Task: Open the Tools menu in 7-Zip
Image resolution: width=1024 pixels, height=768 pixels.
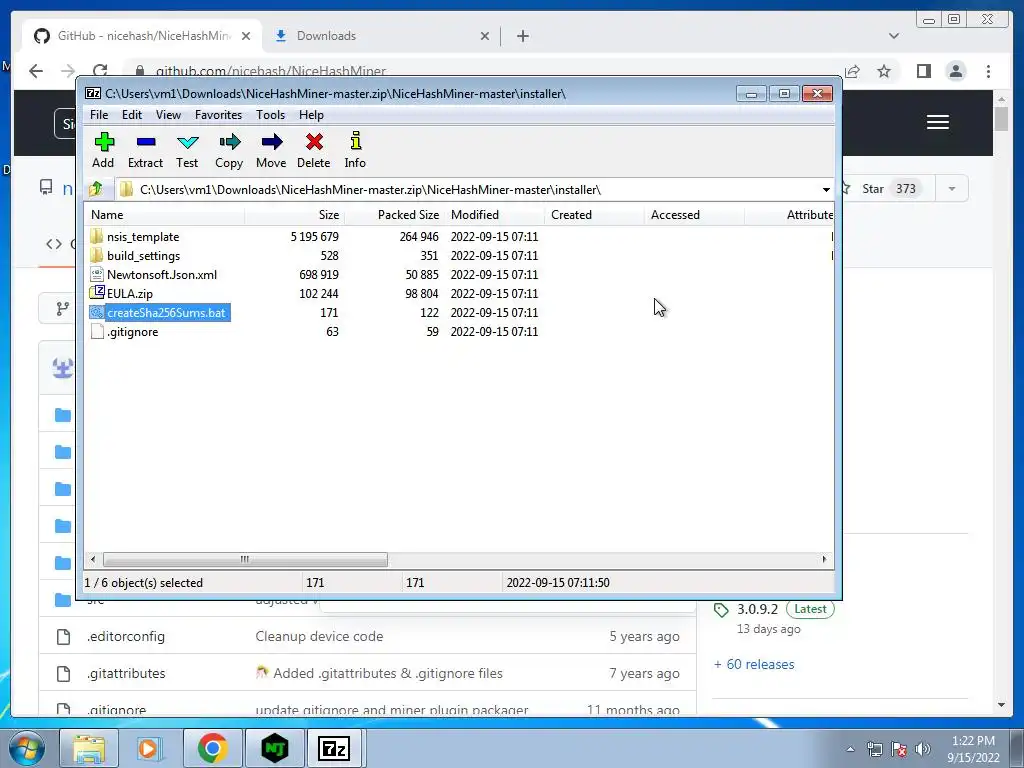Action: pos(270,115)
